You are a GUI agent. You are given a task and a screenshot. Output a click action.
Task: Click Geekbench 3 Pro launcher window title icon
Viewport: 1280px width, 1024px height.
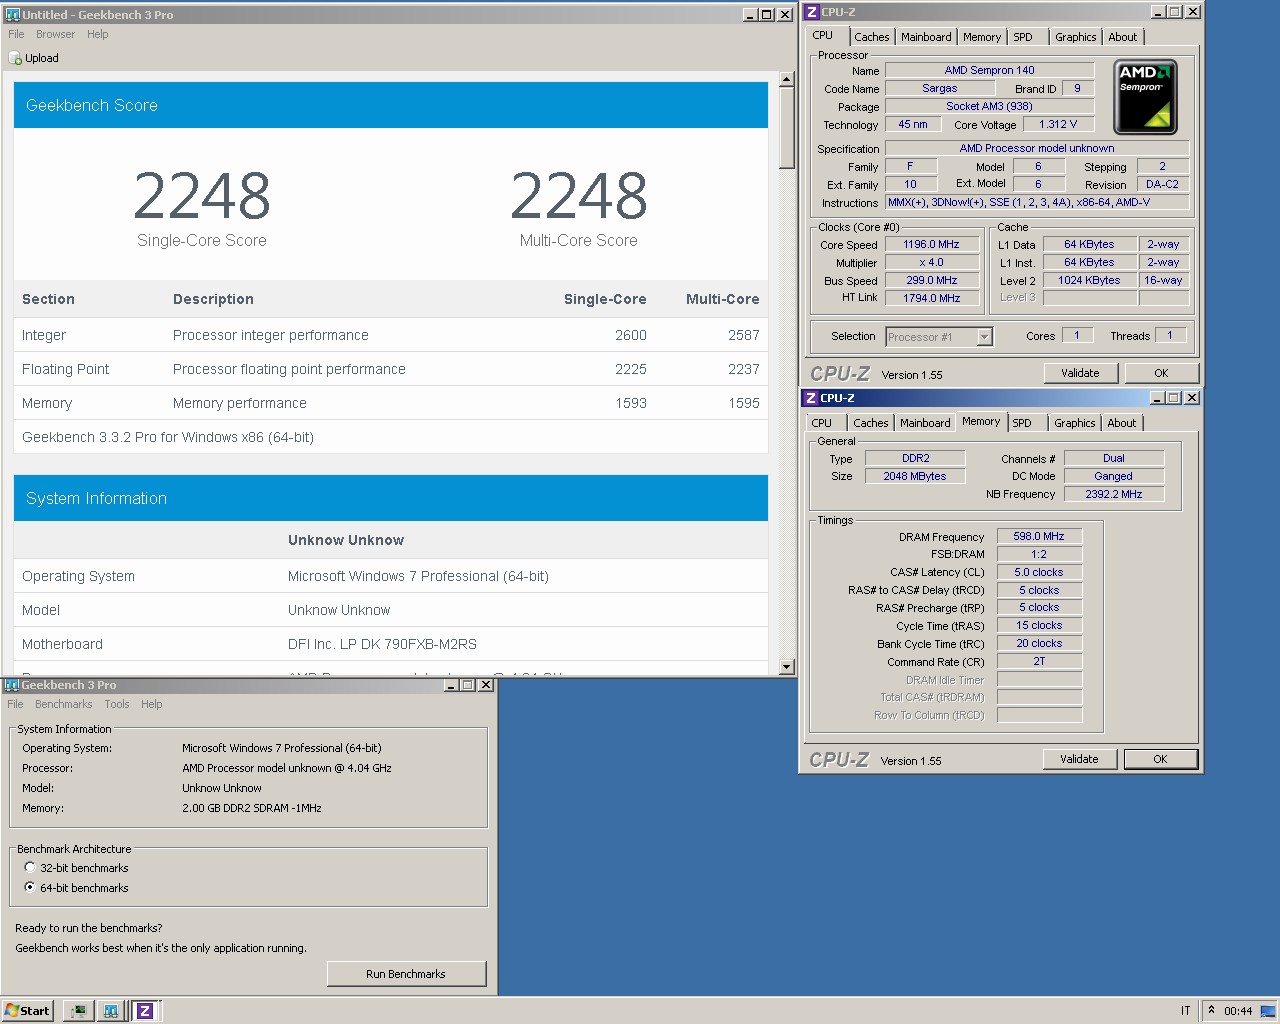[x=11, y=685]
